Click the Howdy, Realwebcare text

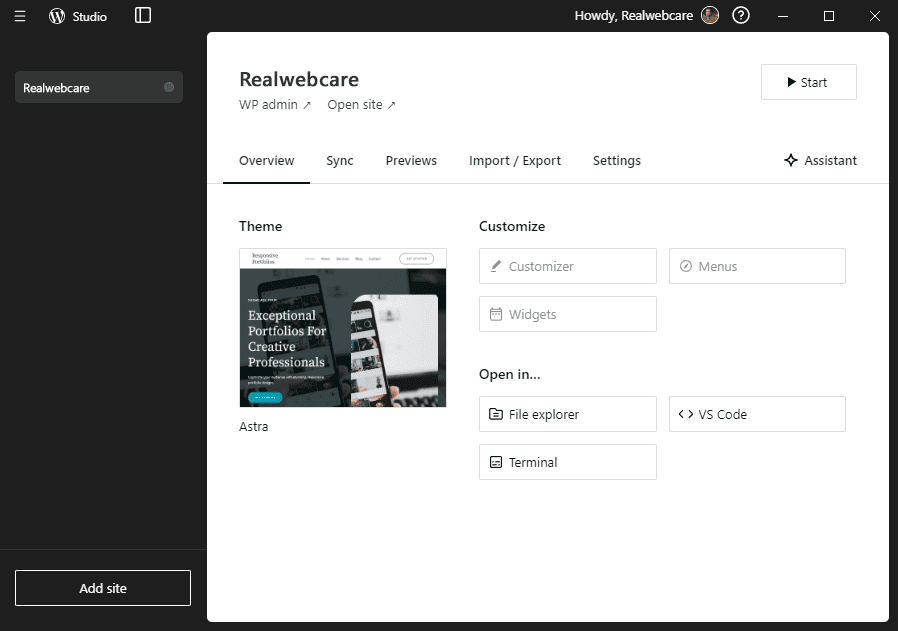tap(633, 15)
